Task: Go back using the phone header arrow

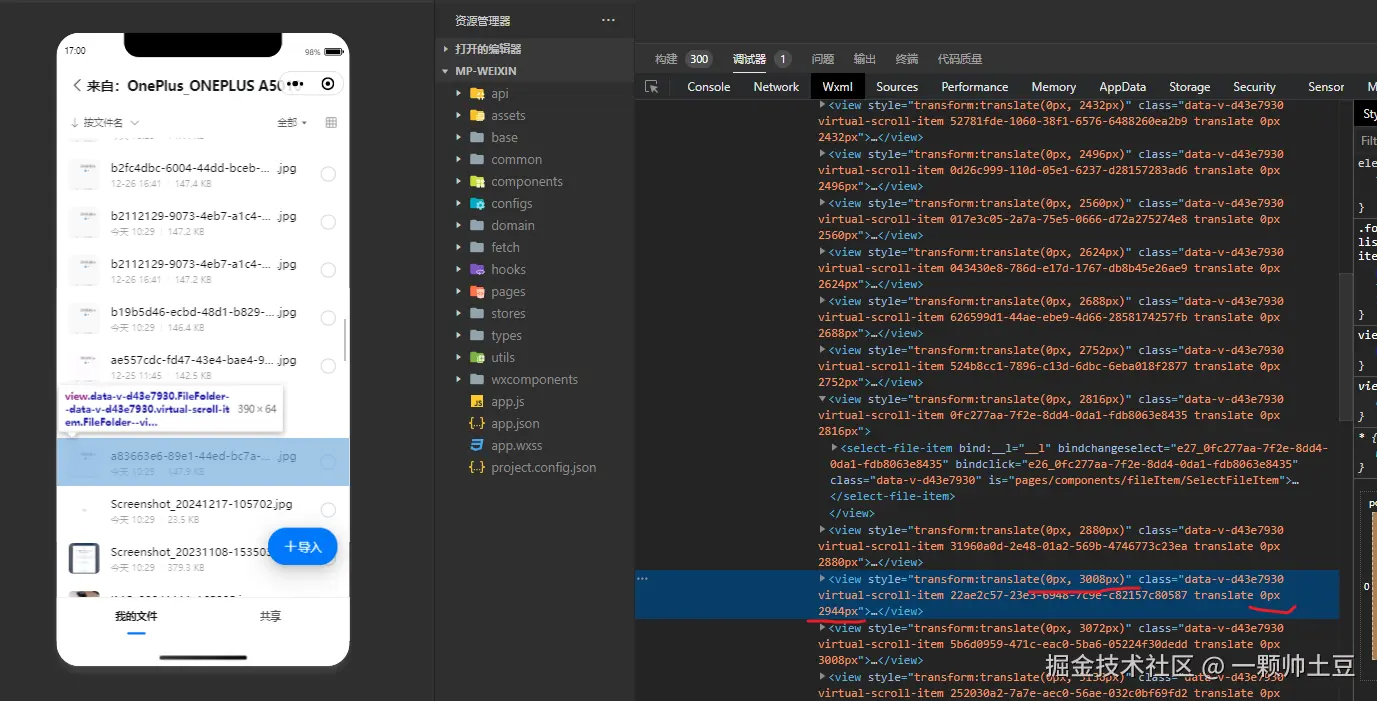Action: point(77,86)
